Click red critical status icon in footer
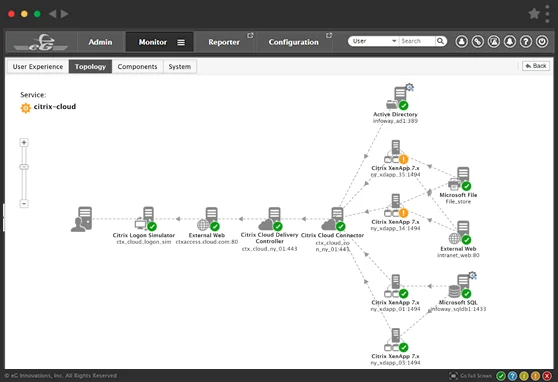The image size is (558, 382). [x=547, y=376]
